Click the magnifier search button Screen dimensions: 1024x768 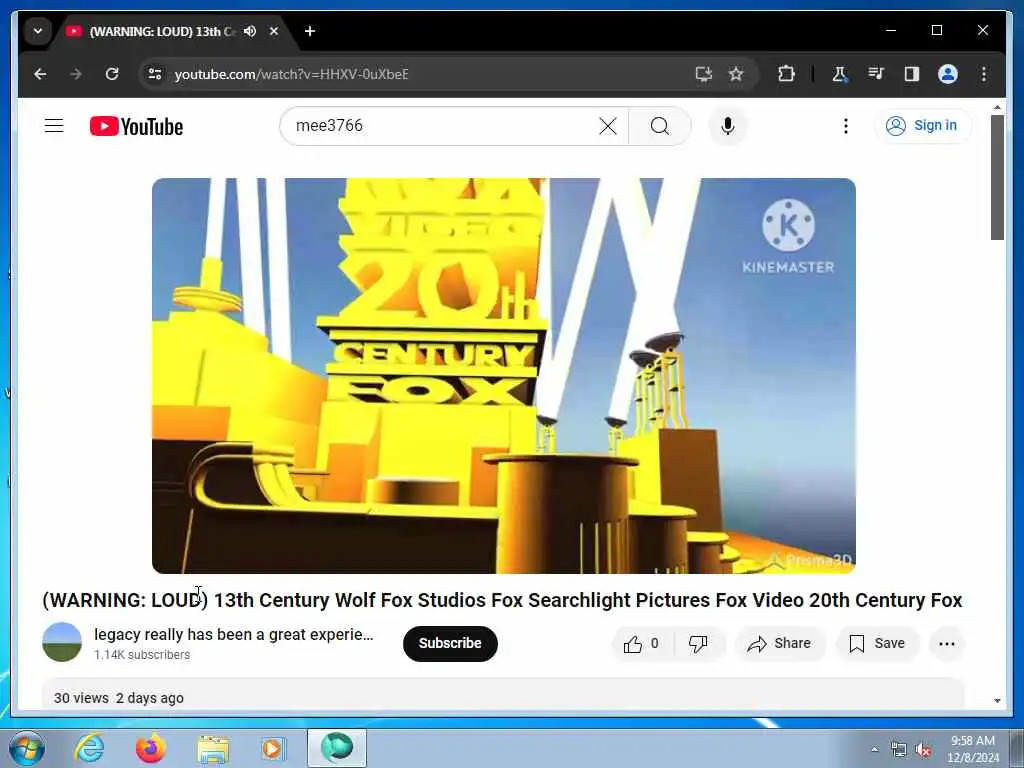click(660, 126)
